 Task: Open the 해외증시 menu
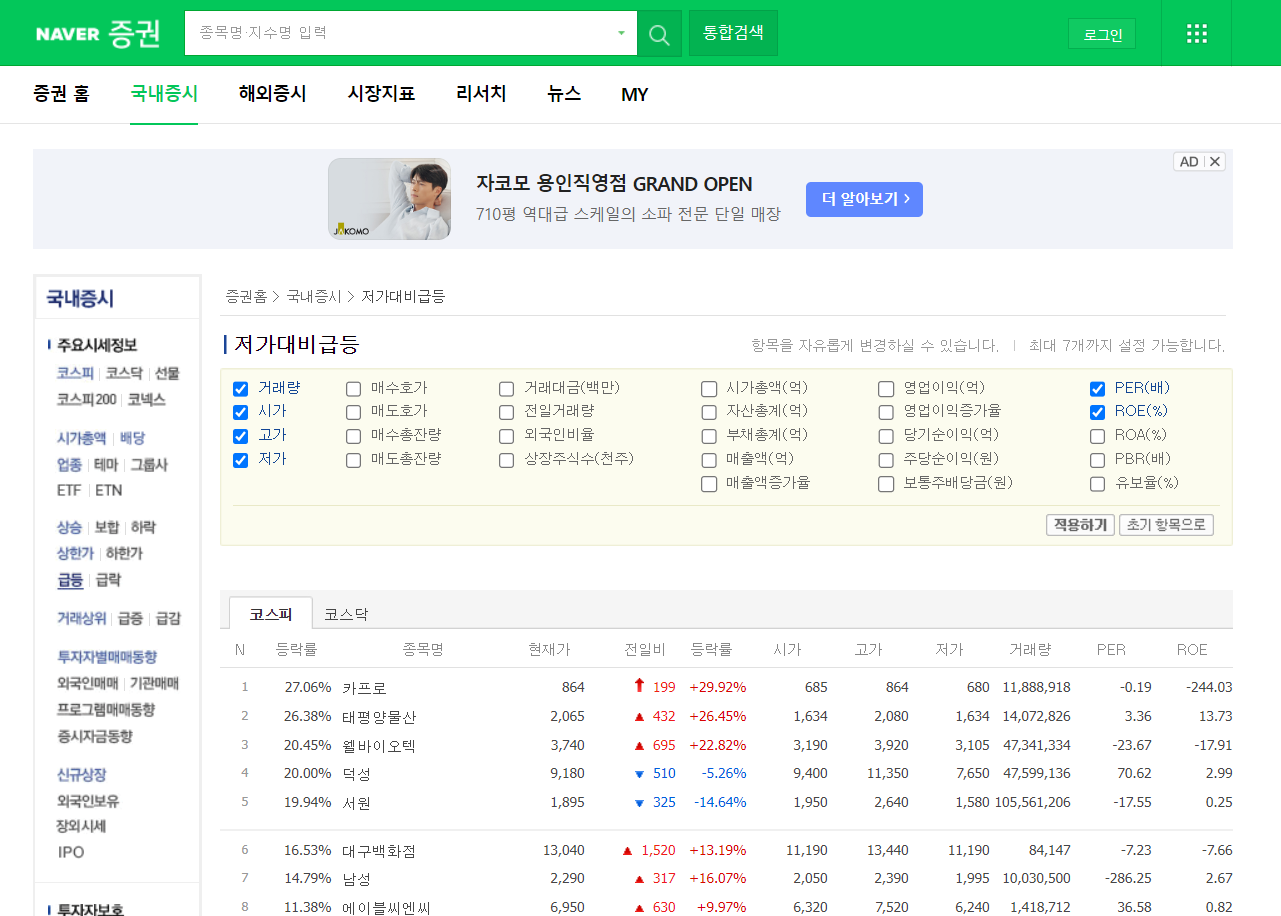tap(271, 94)
